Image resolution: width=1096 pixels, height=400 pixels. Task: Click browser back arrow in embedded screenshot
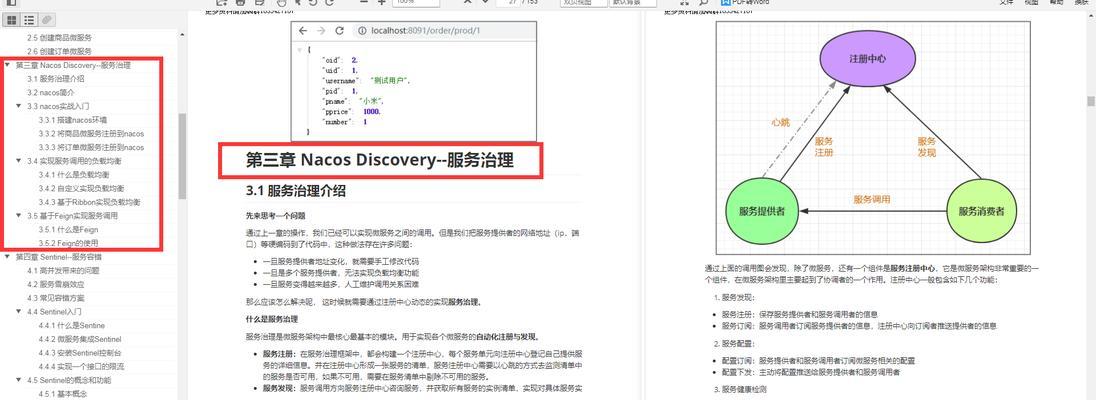(x=303, y=31)
